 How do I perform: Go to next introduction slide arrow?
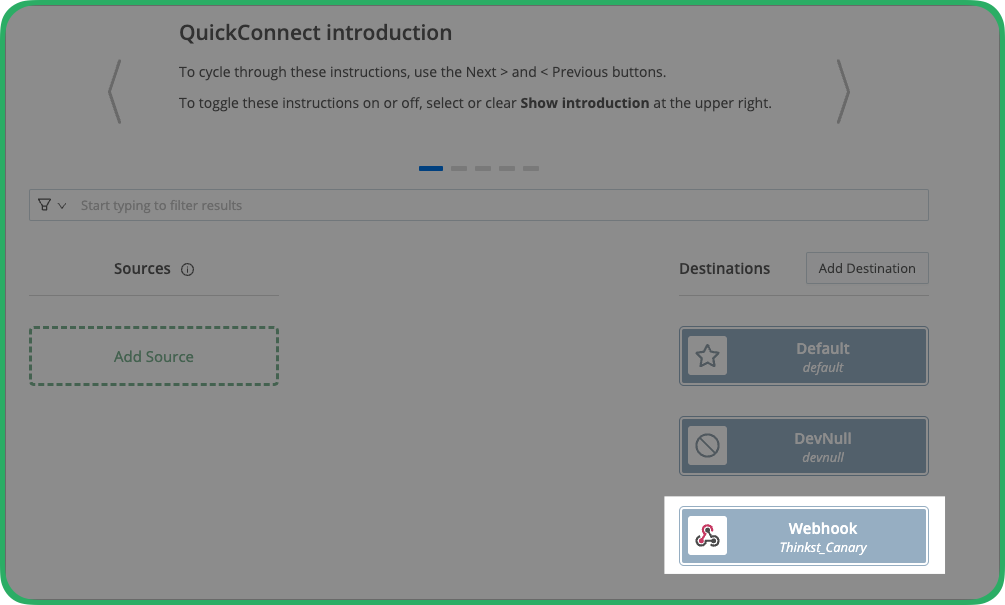pyautogui.click(x=843, y=92)
